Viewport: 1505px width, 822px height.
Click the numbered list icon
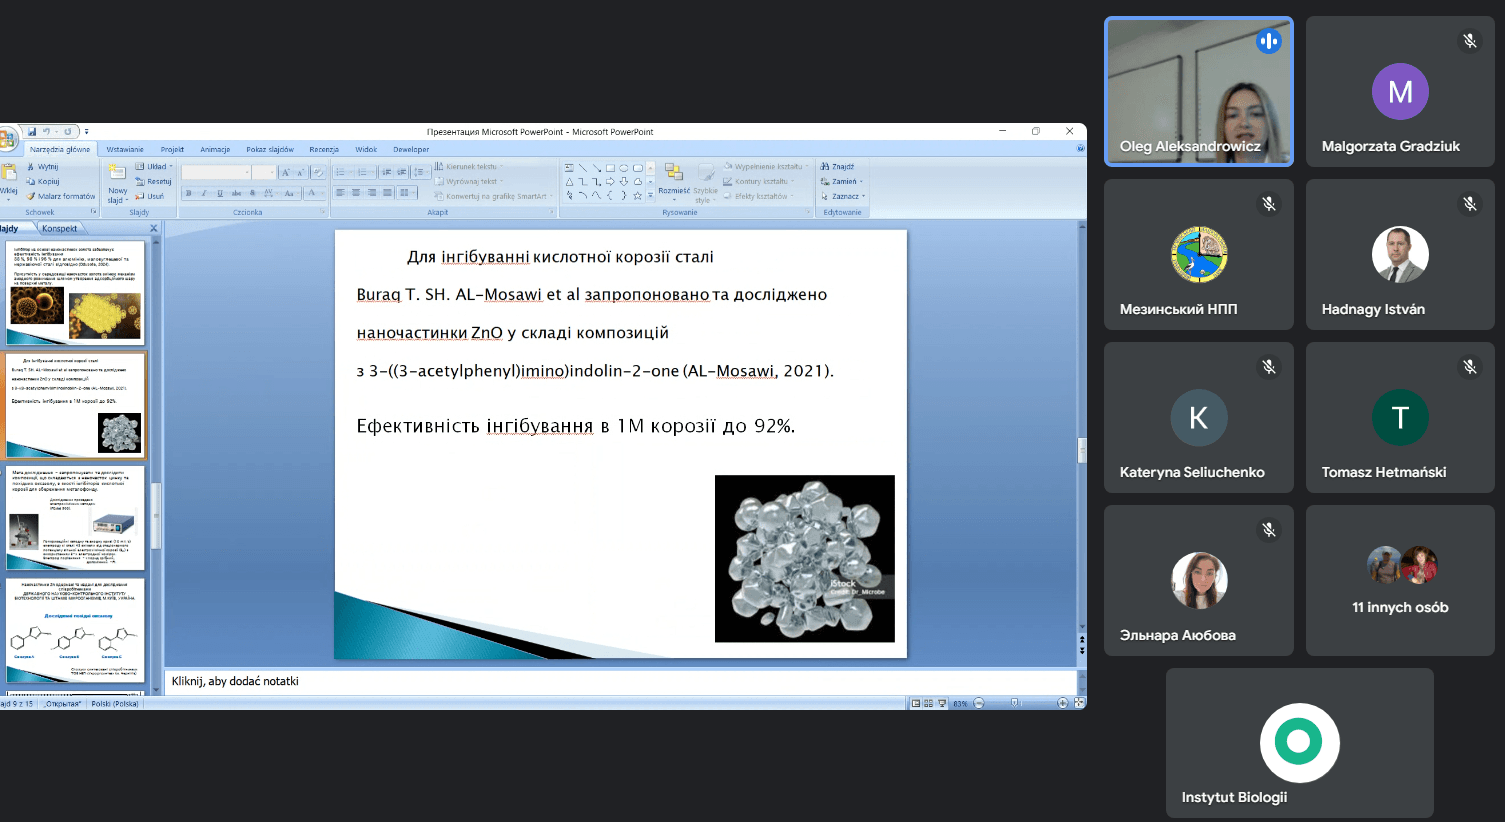[x=364, y=172]
